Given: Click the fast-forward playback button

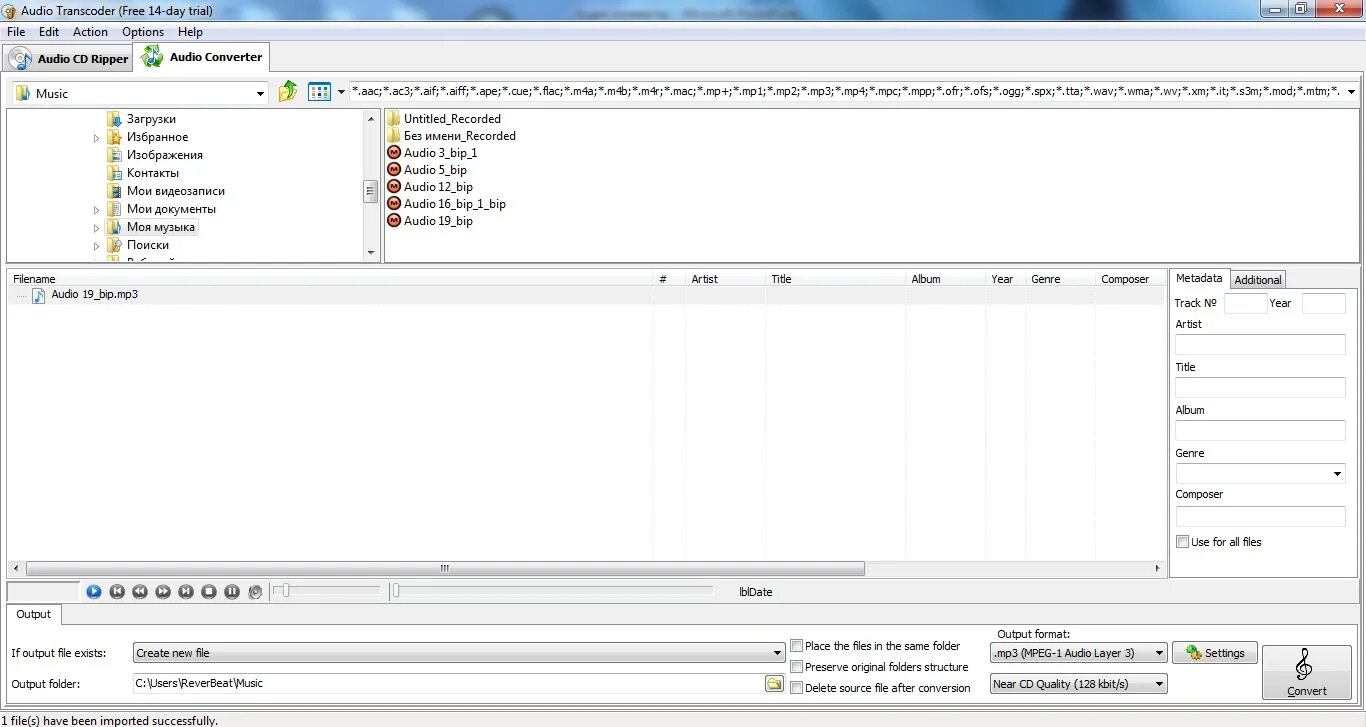Looking at the screenshot, I should click(x=163, y=592).
